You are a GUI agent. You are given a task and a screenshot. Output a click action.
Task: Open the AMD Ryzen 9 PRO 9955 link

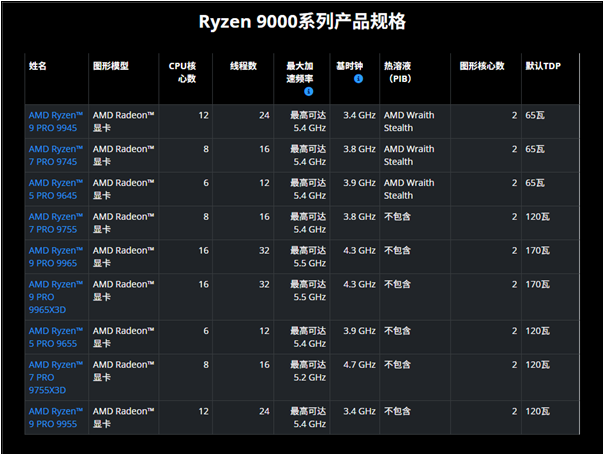click(56, 417)
